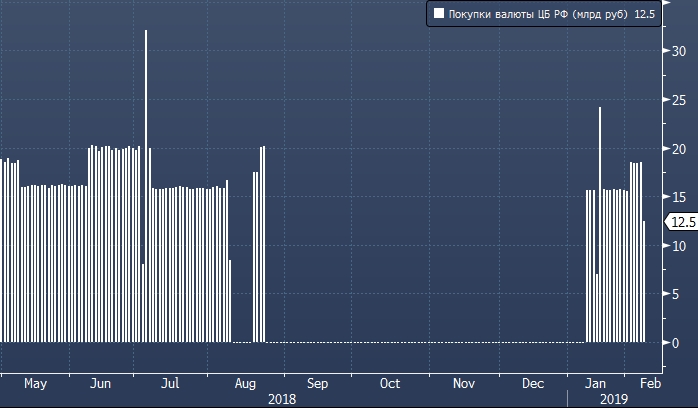Click the 30 tick on the value axis
698x408 pixels.
pyautogui.click(x=677, y=51)
